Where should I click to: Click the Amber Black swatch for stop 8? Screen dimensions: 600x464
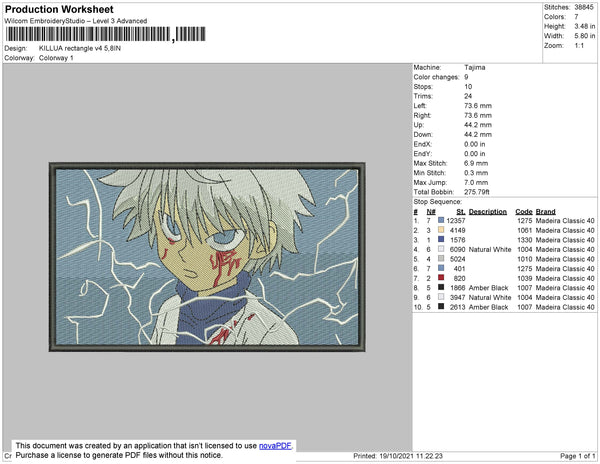tap(441, 287)
